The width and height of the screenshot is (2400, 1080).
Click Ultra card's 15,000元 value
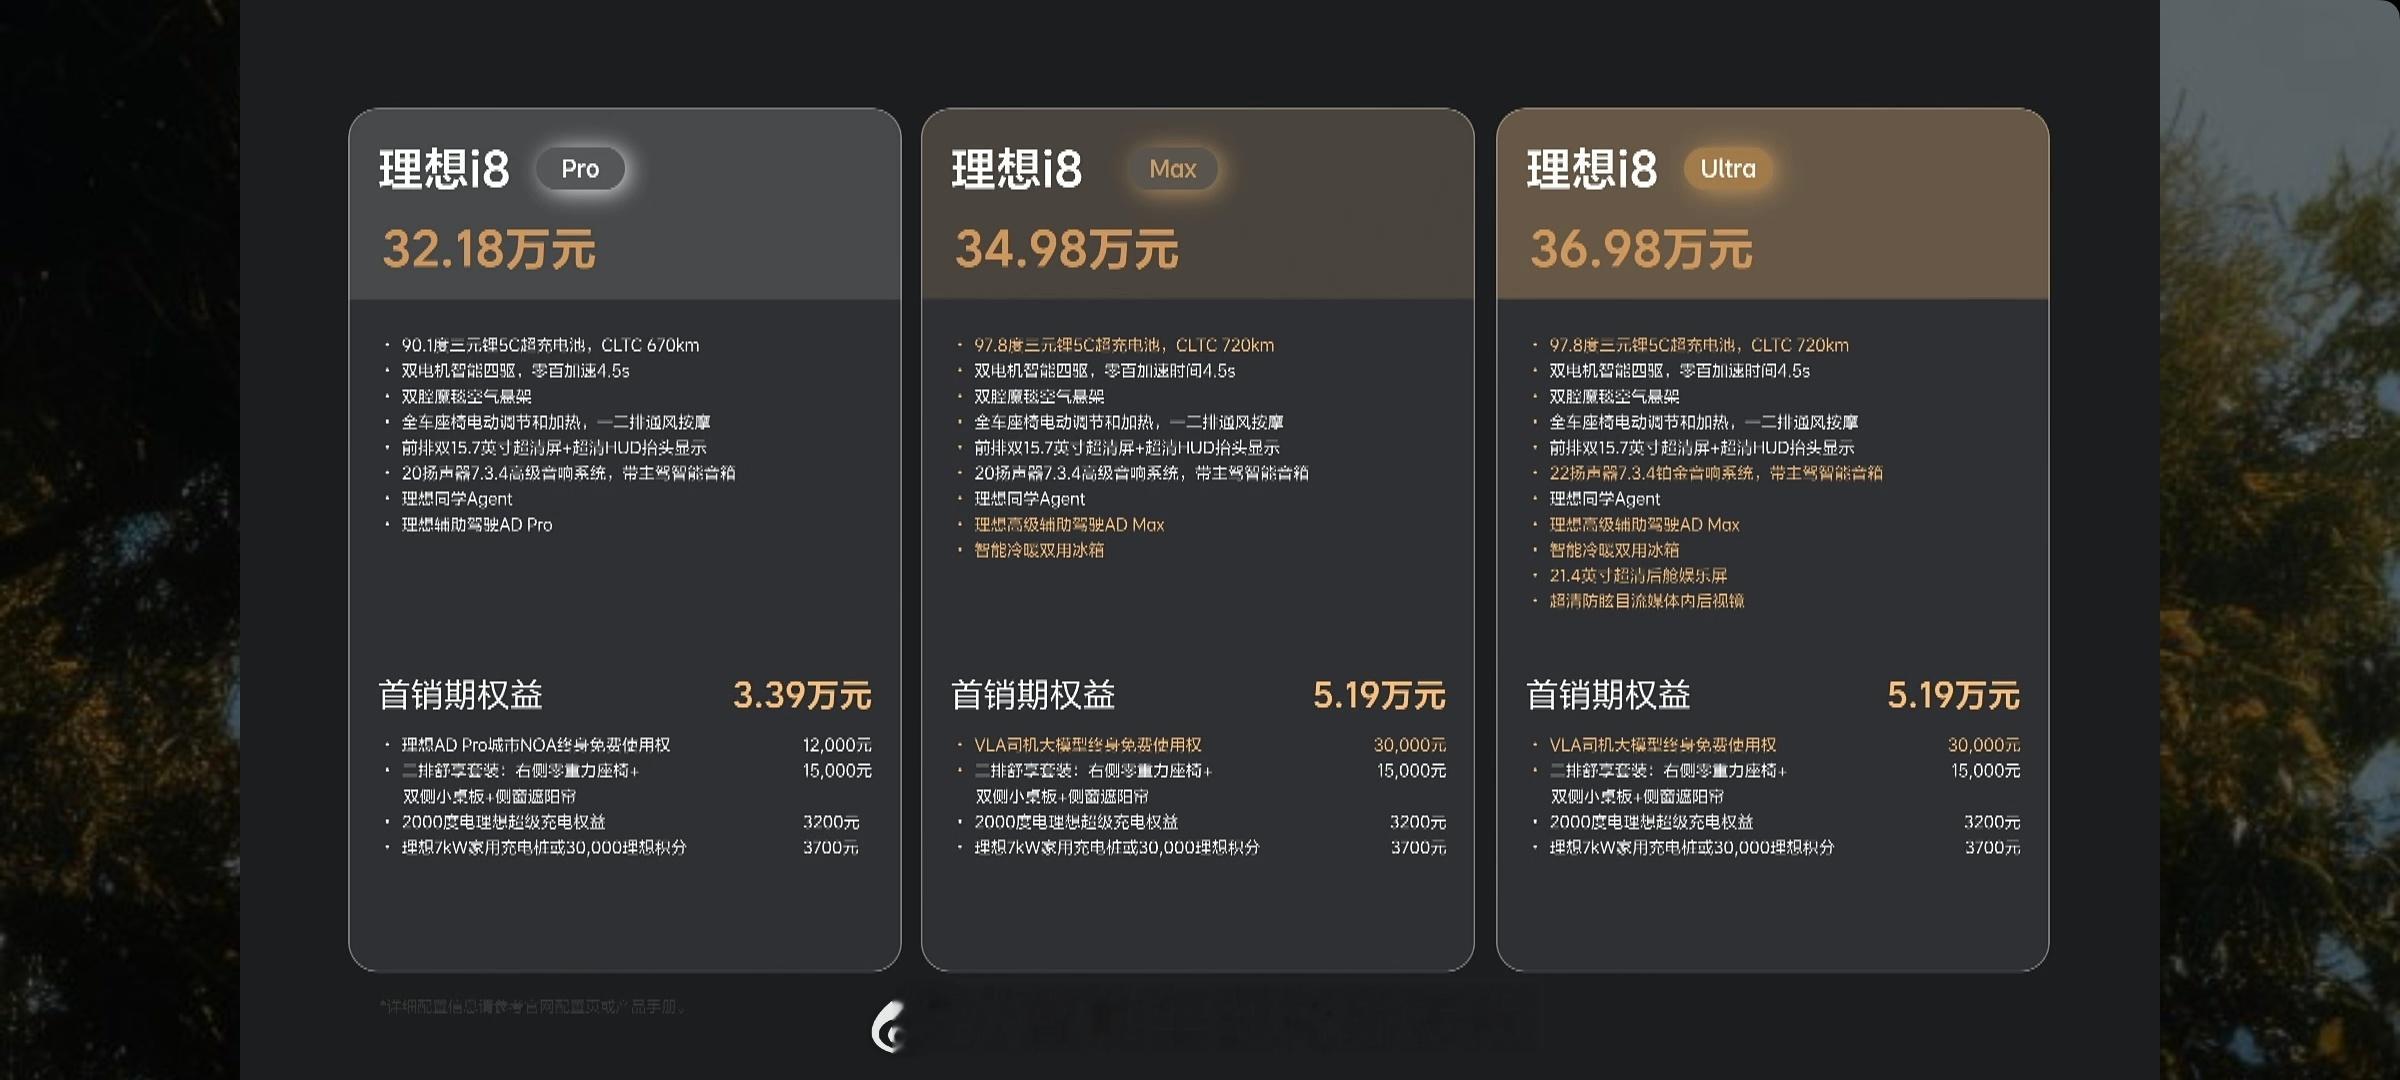coord(1986,771)
